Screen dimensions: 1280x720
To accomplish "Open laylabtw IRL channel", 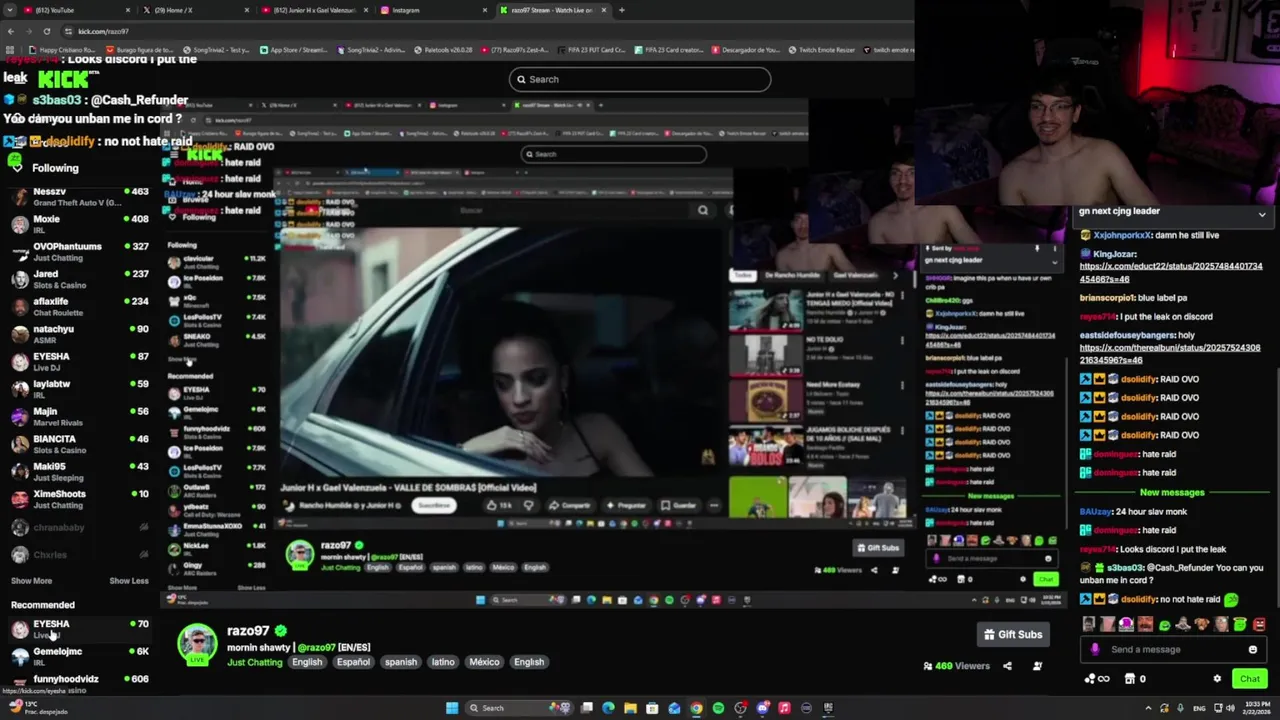I will coord(80,389).
